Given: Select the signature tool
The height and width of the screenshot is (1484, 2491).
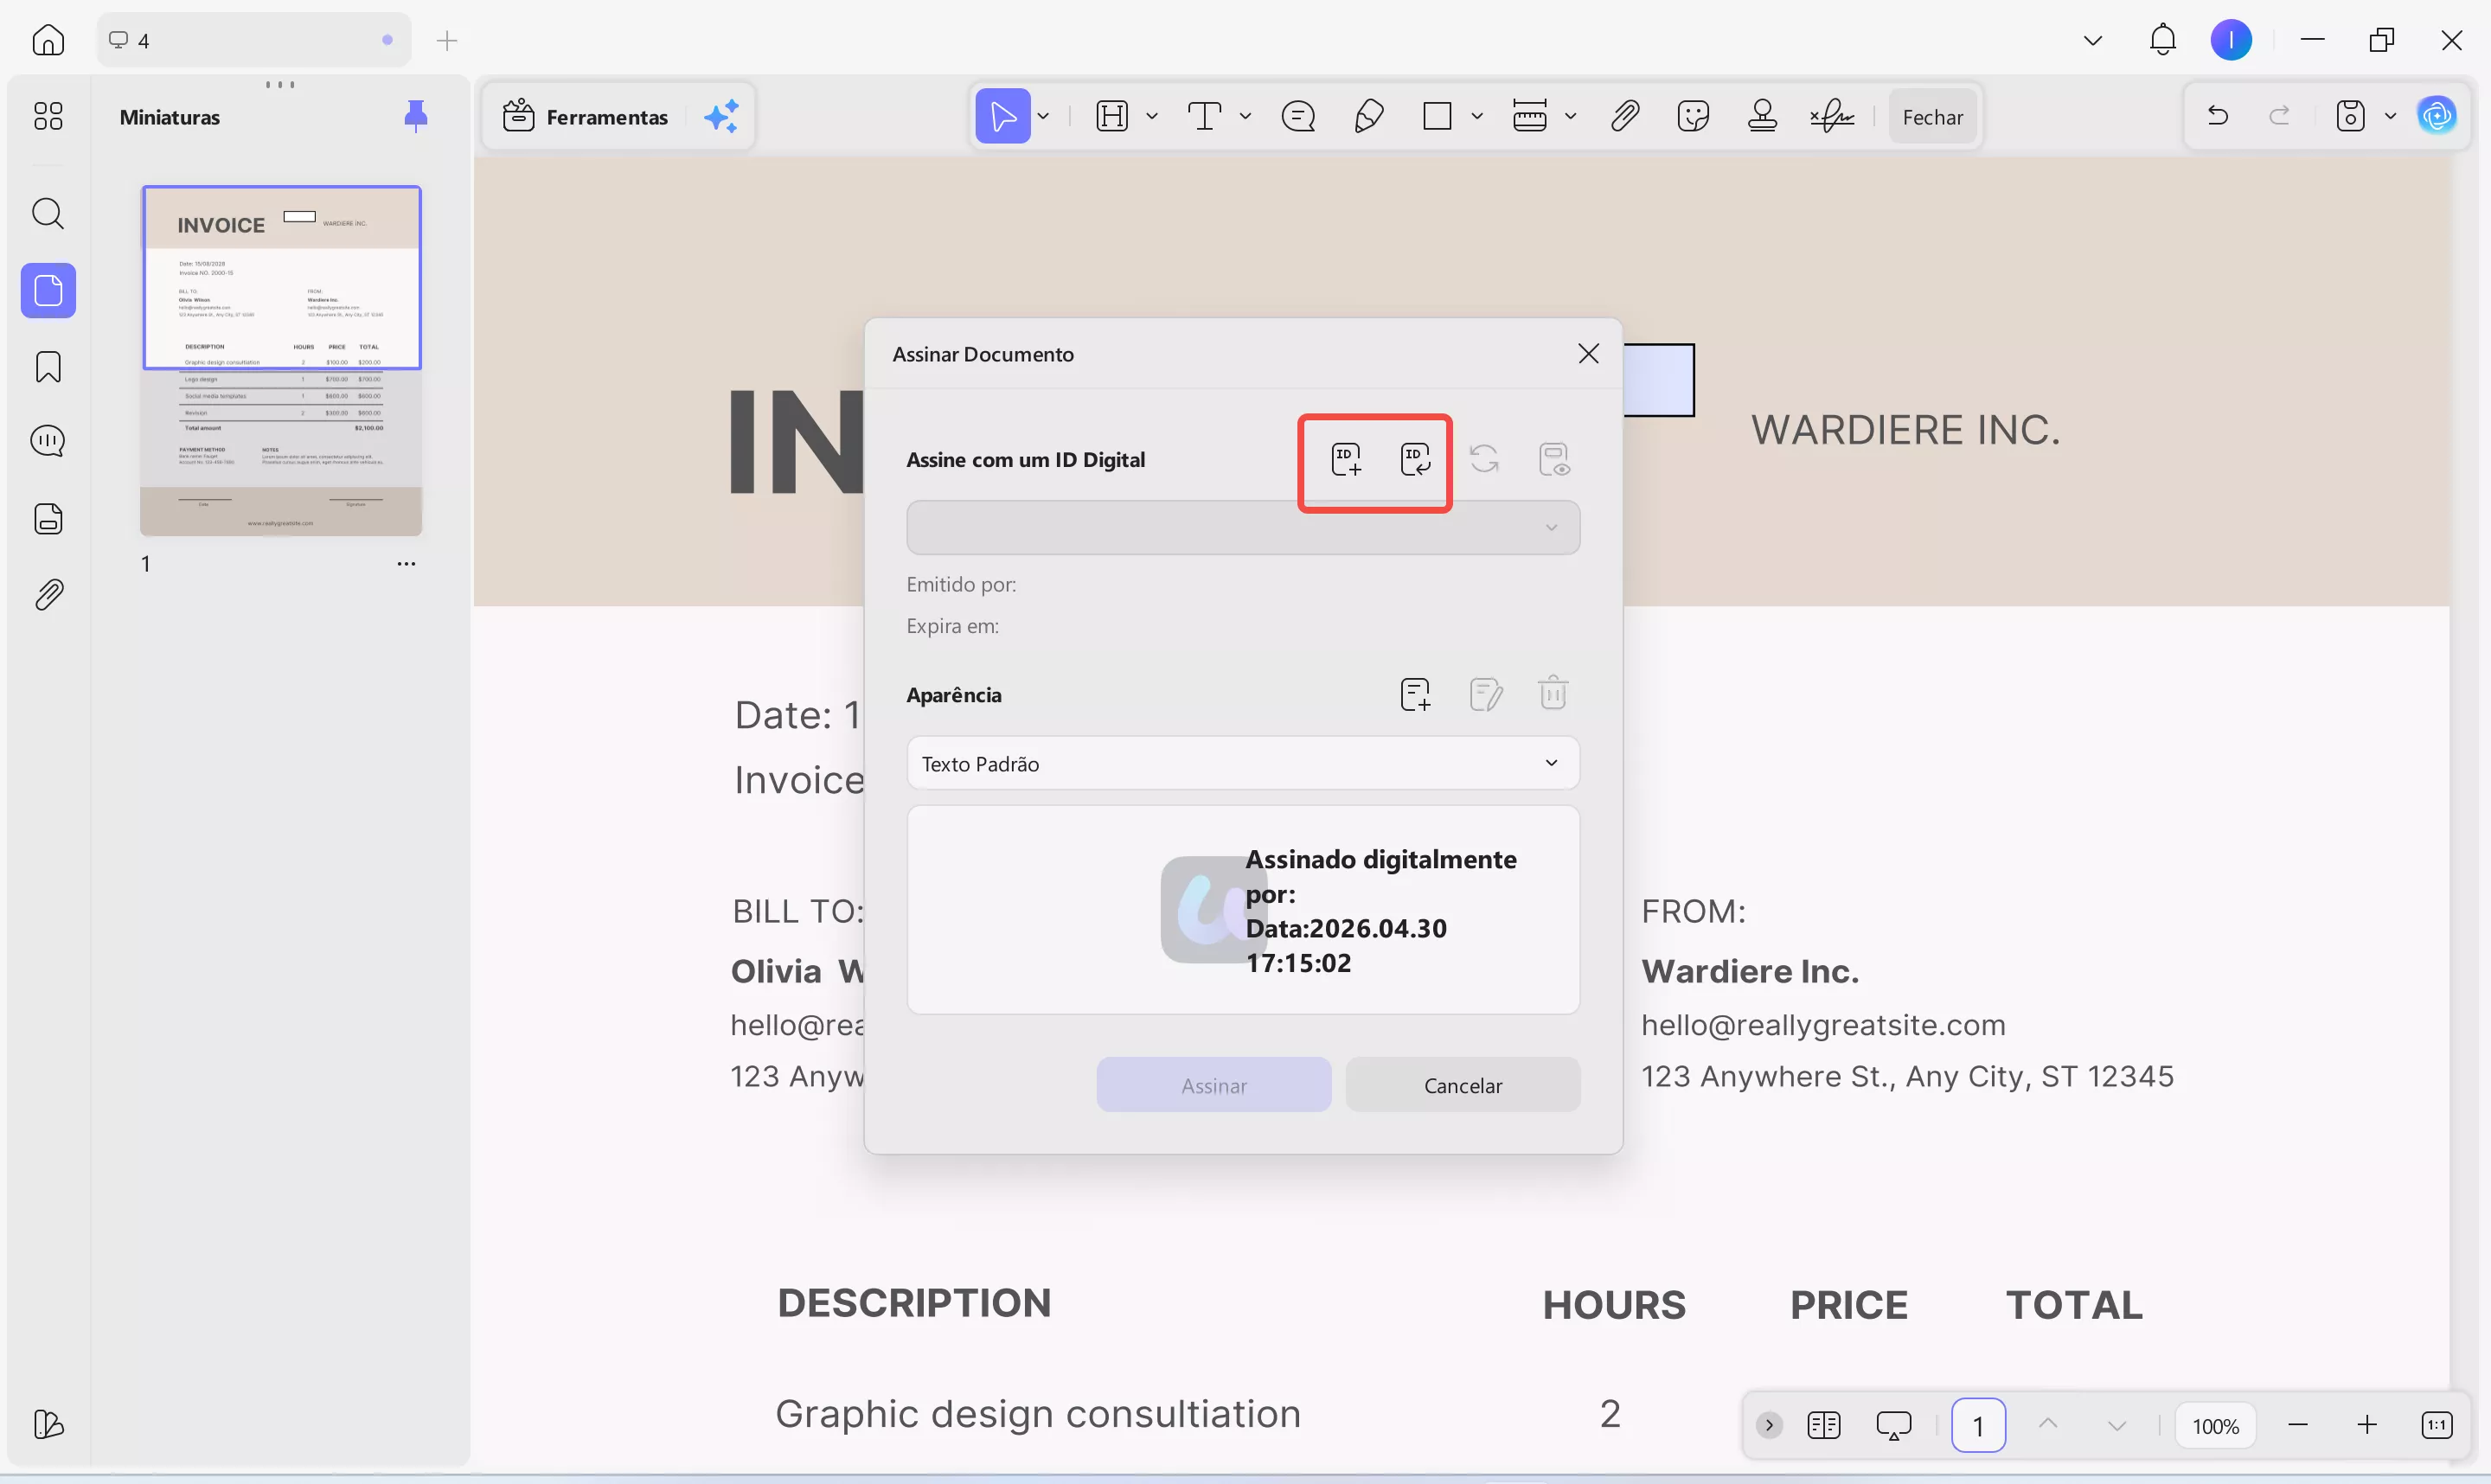Looking at the screenshot, I should (1831, 116).
